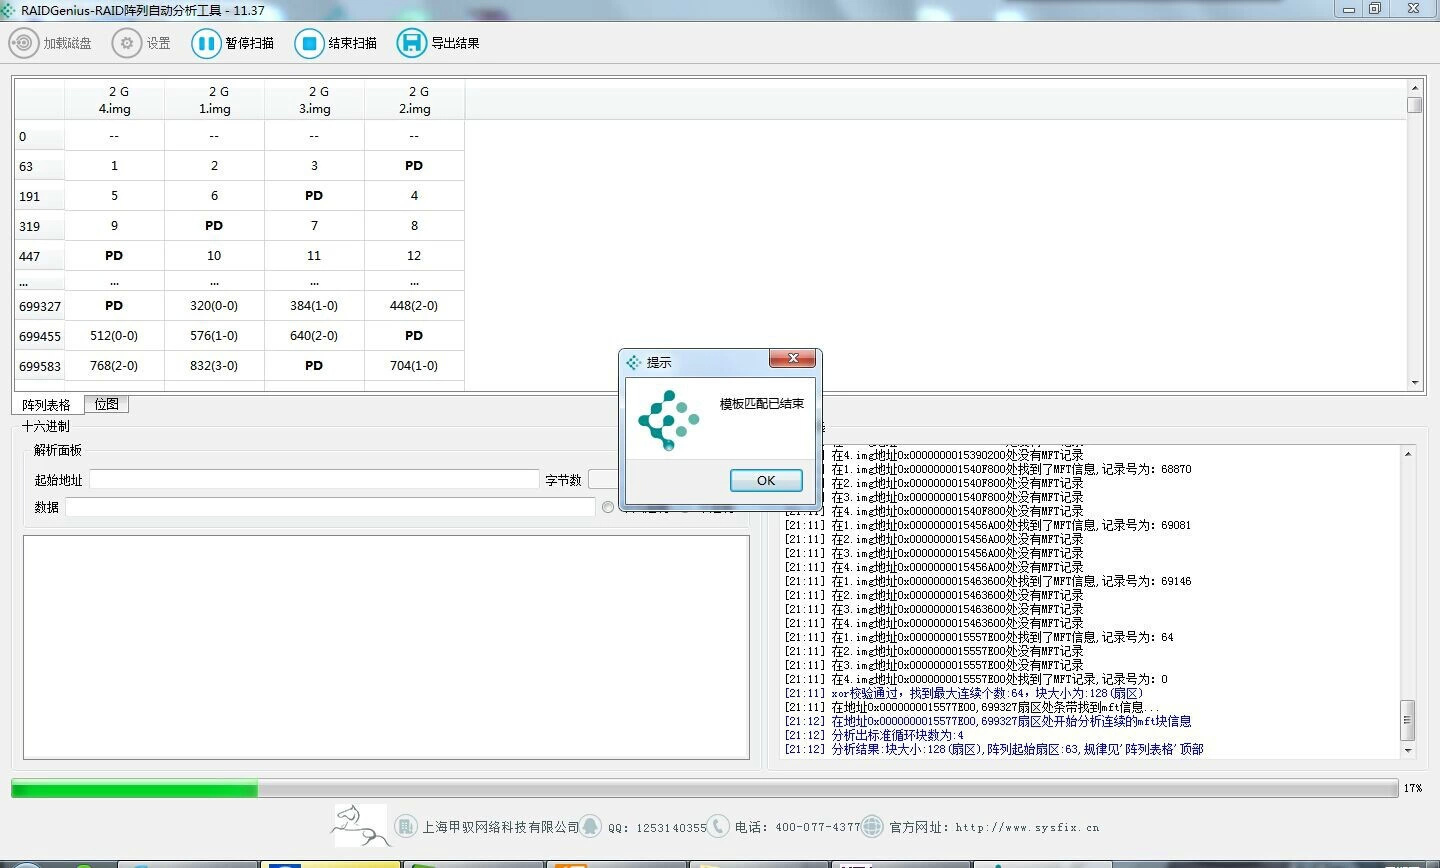Click the 电话: 400-077-4377 footer text

[x=797, y=827]
